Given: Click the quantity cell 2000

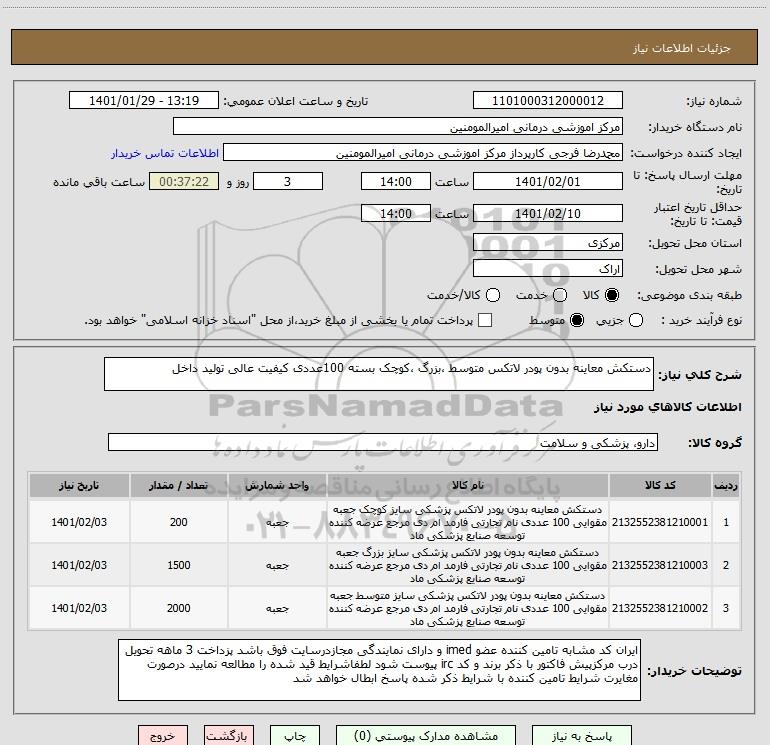Looking at the screenshot, I should 178,608.
